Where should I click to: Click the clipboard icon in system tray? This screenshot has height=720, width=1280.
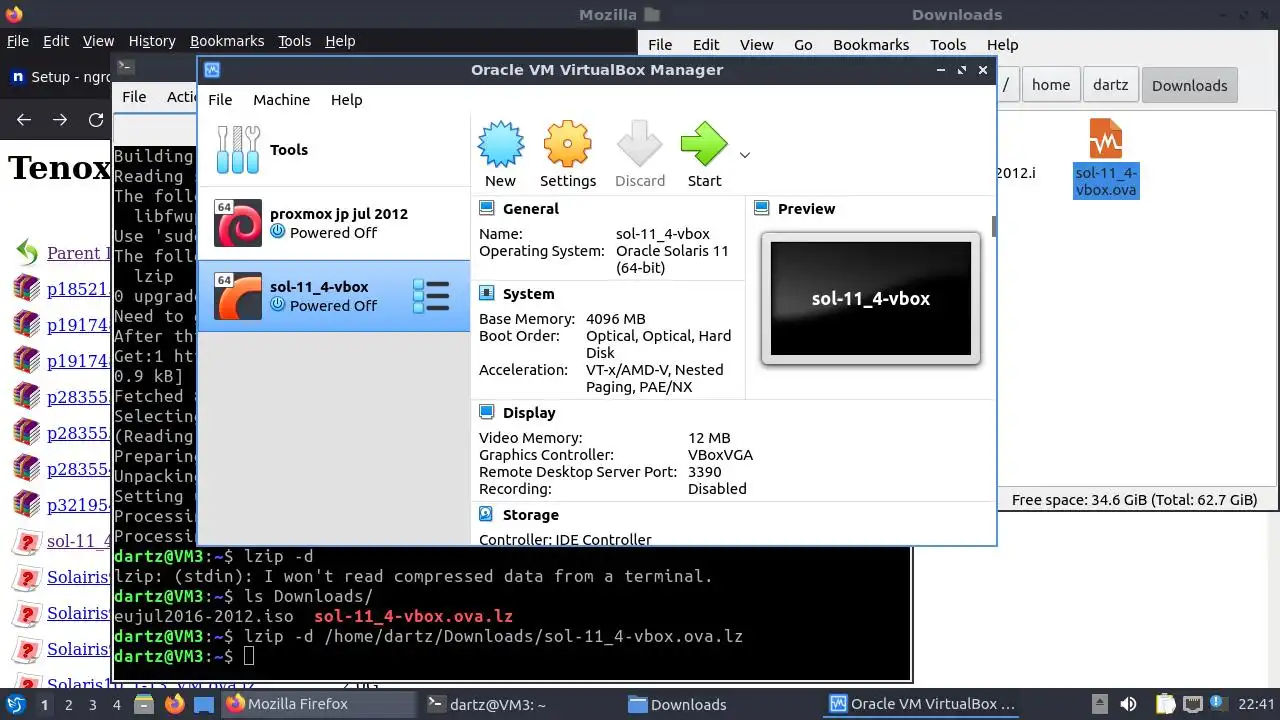[1164, 704]
